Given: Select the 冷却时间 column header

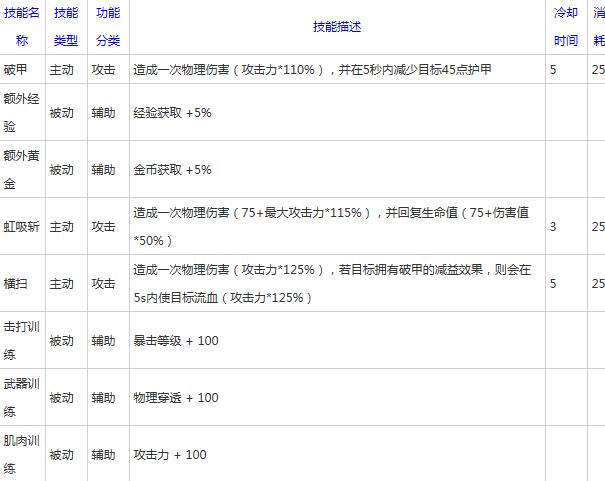Looking at the screenshot, I should coord(565,27).
